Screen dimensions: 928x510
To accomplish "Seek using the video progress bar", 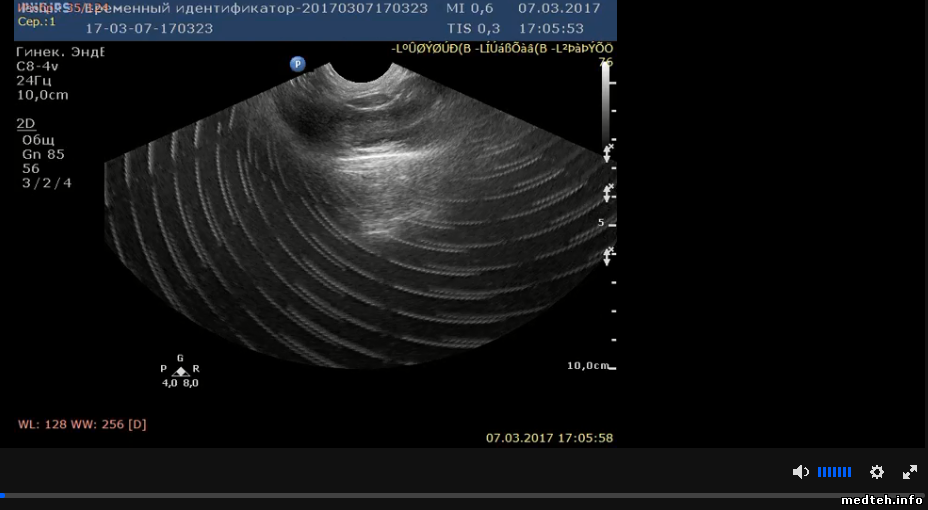I will point(400,495).
